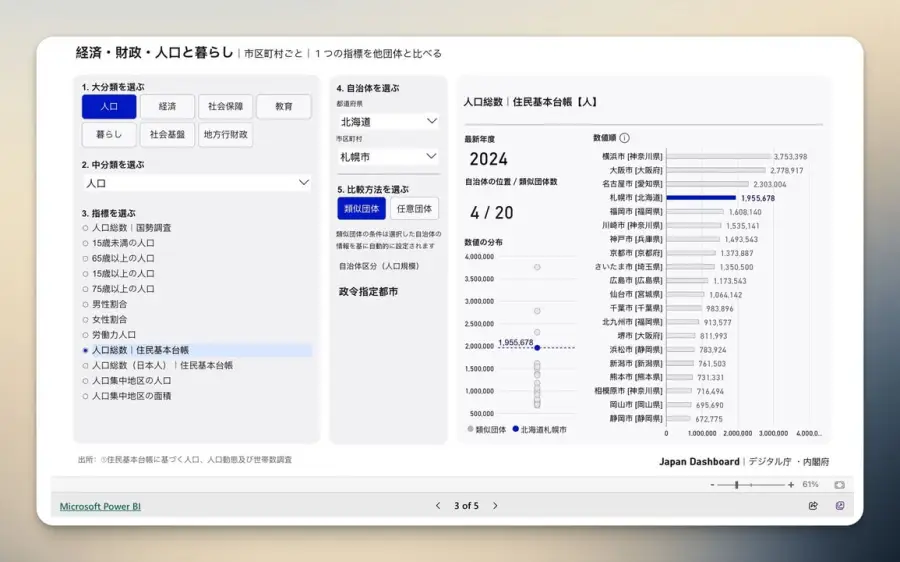Screen dimensions: 900x562
Task: Click the 政令指定都市 classification text
Action: click(x=368, y=292)
